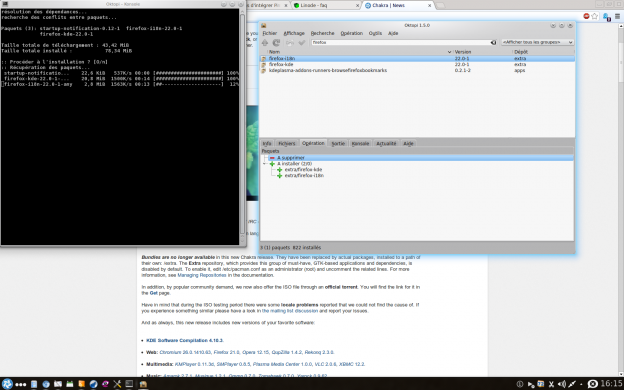Switch to the Info tab
This screenshot has width=624, height=390.
267,143
